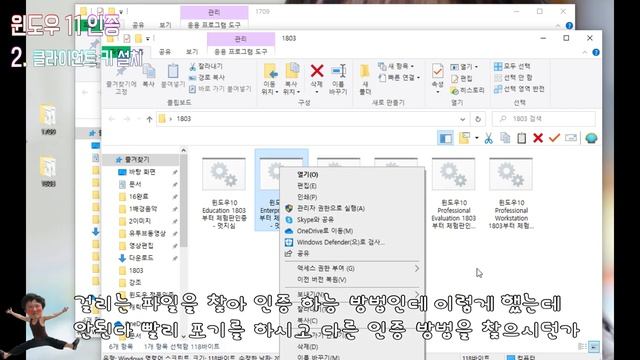Open the Easy access (빠른 연결) dropdown
The image size is (640, 360).
[x=399, y=78]
